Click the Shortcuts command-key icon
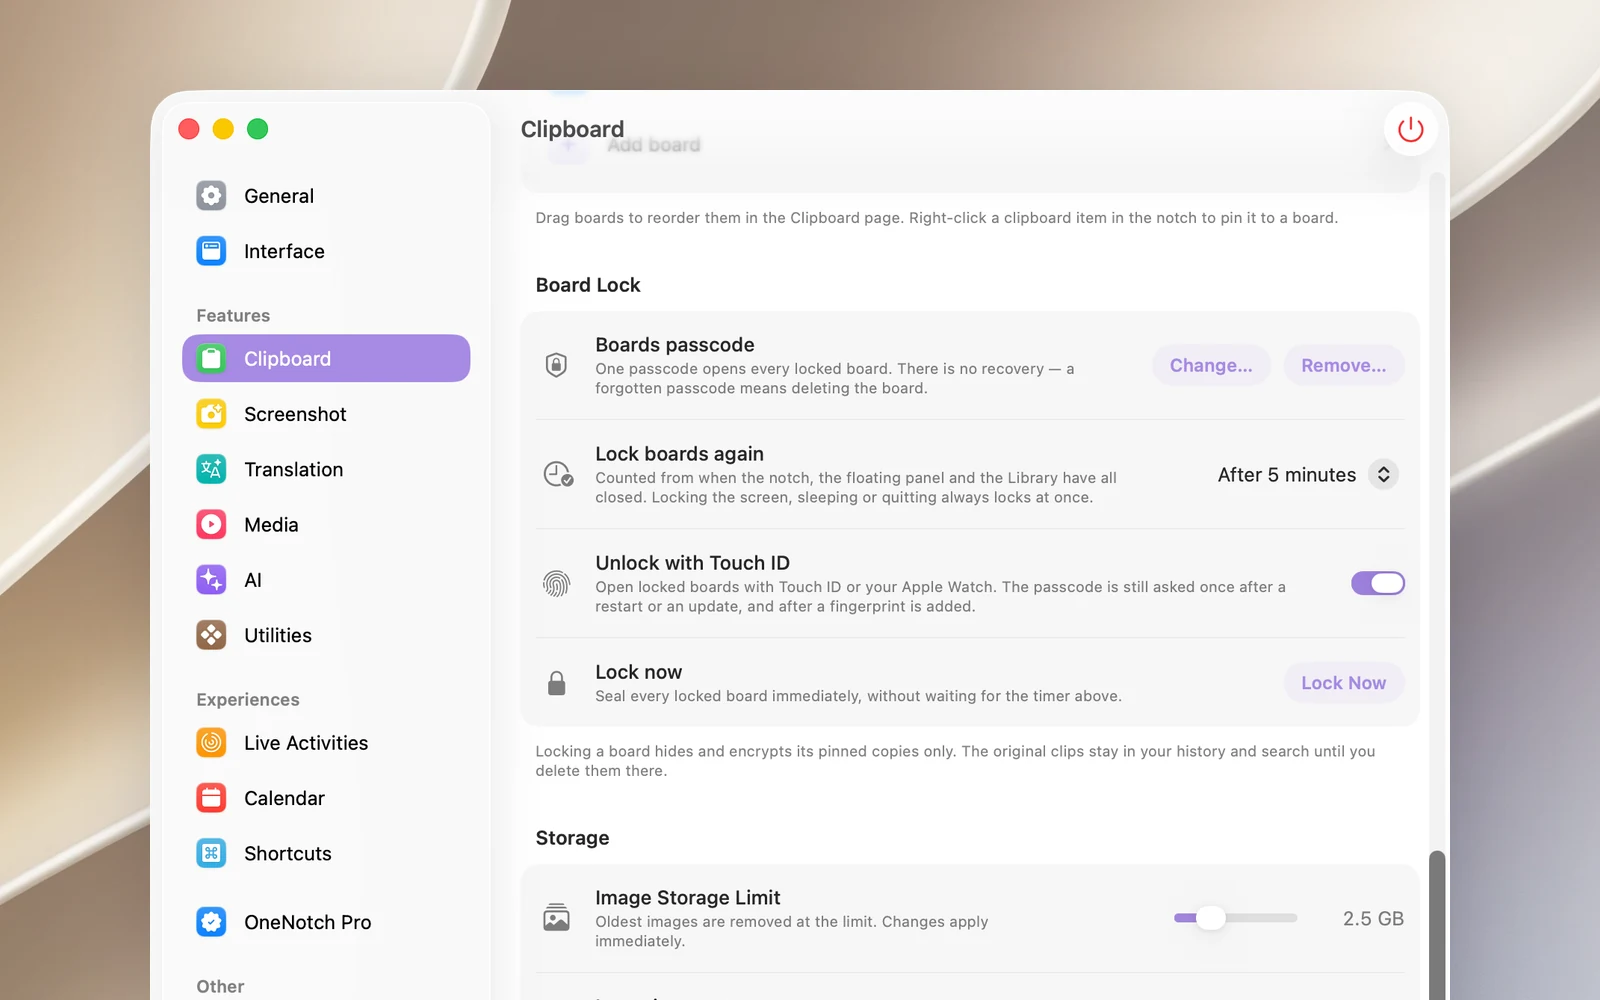This screenshot has width=1600, height=1000. click(x=211, y=853)
